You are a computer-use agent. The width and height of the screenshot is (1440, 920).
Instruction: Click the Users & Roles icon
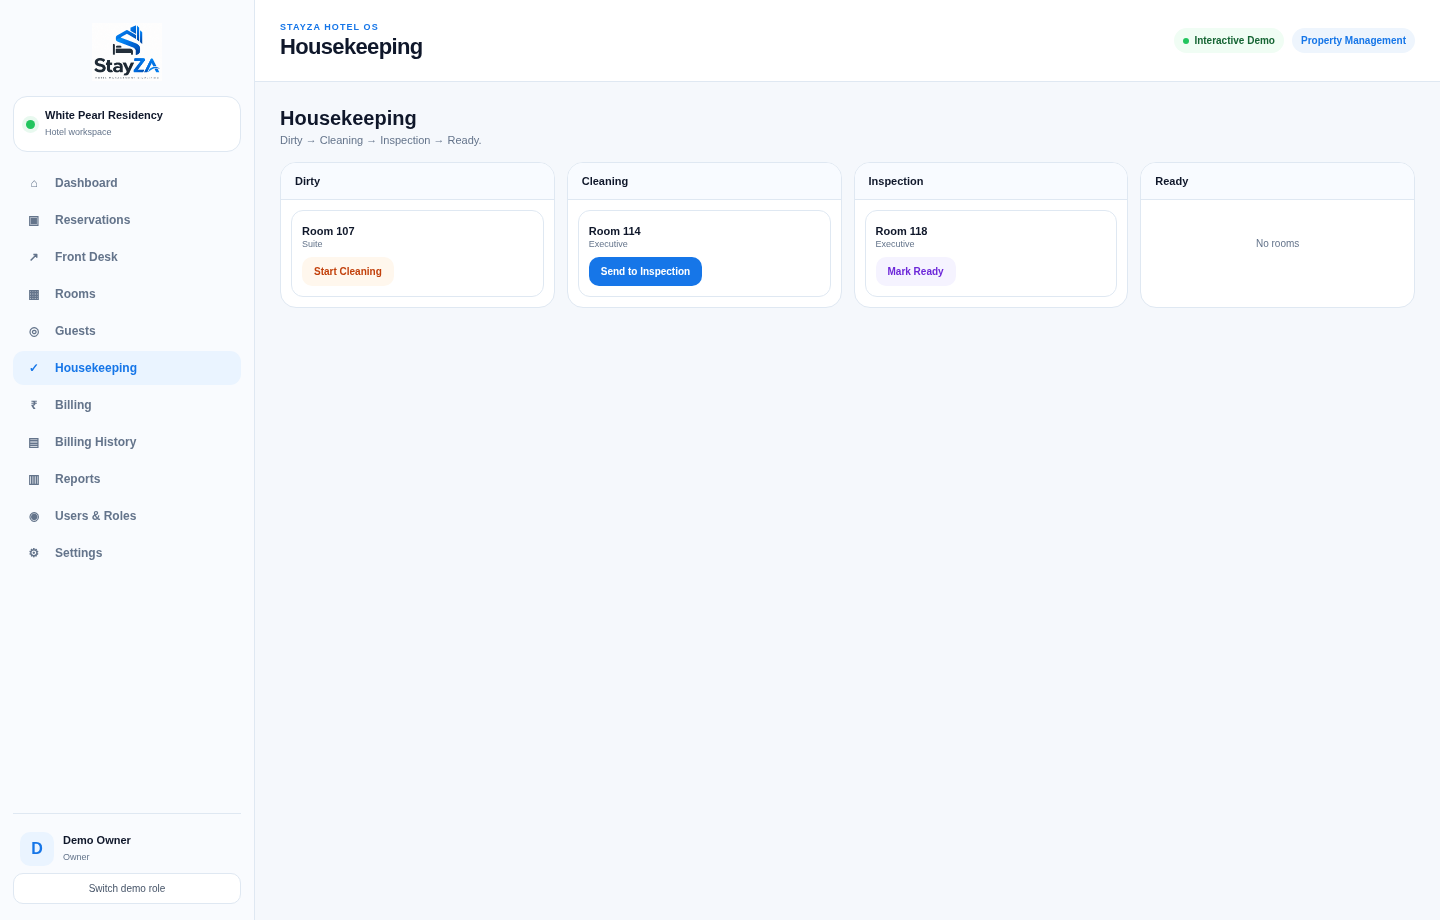click(34, 516)
